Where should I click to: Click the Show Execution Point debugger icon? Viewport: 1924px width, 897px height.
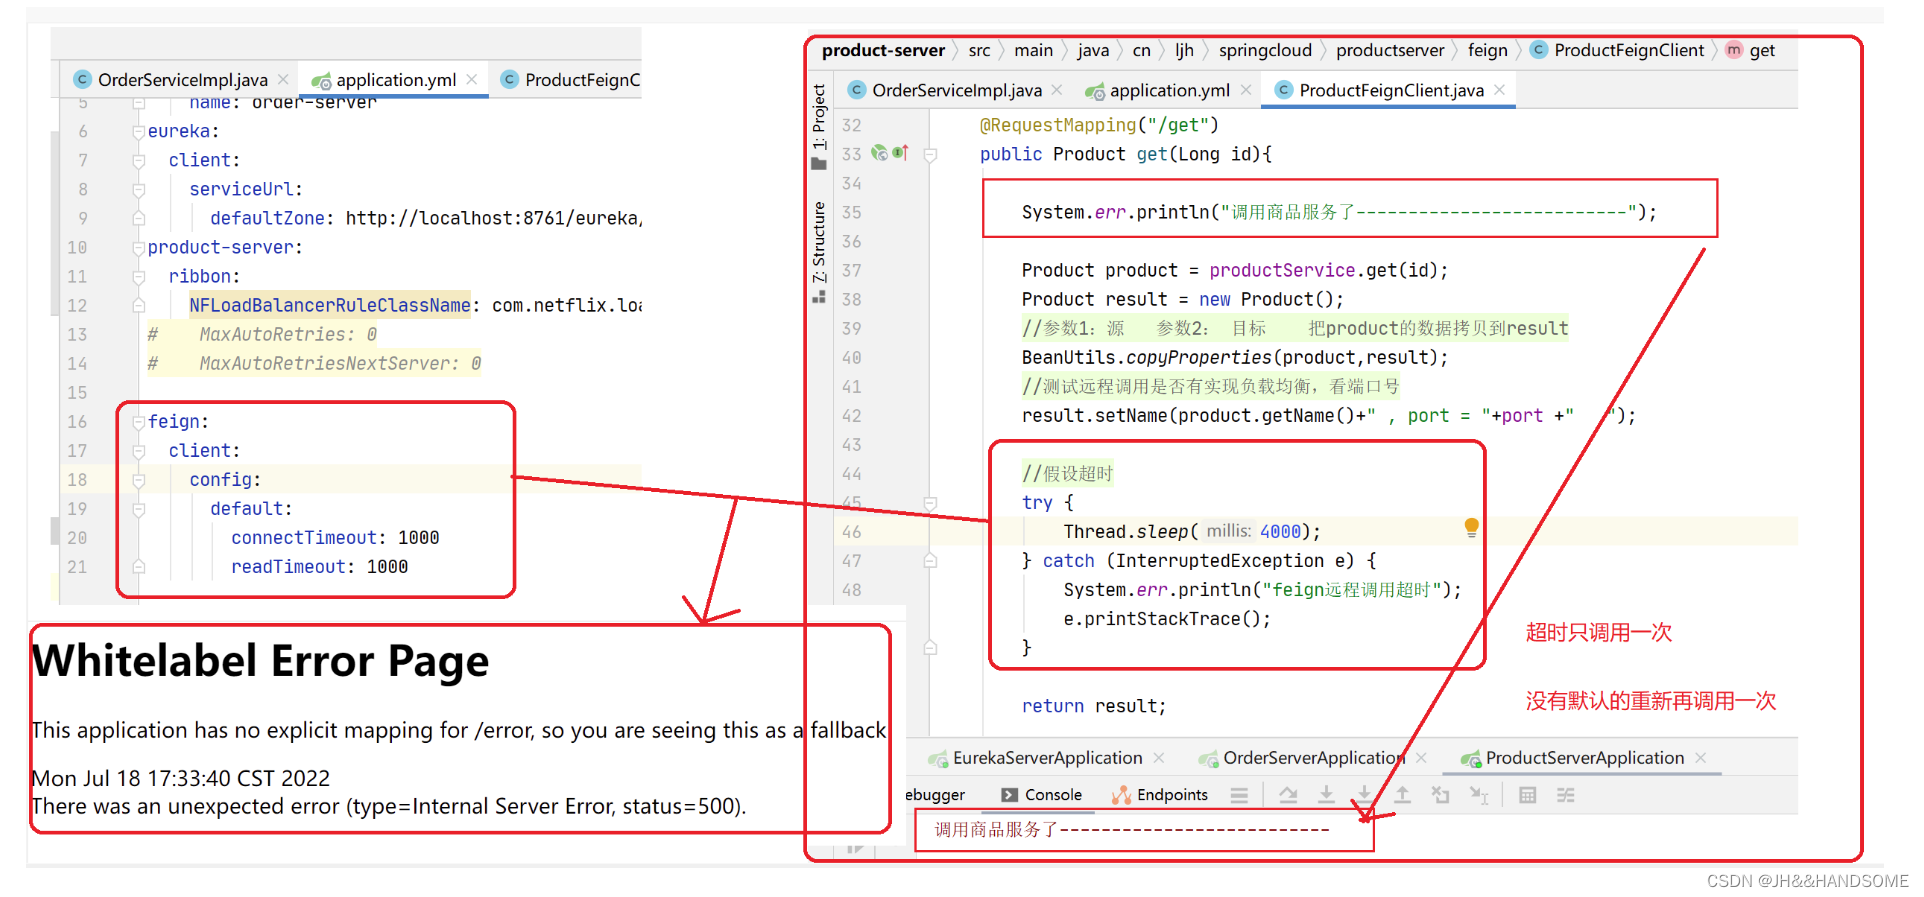click(x=1240, y=795)
